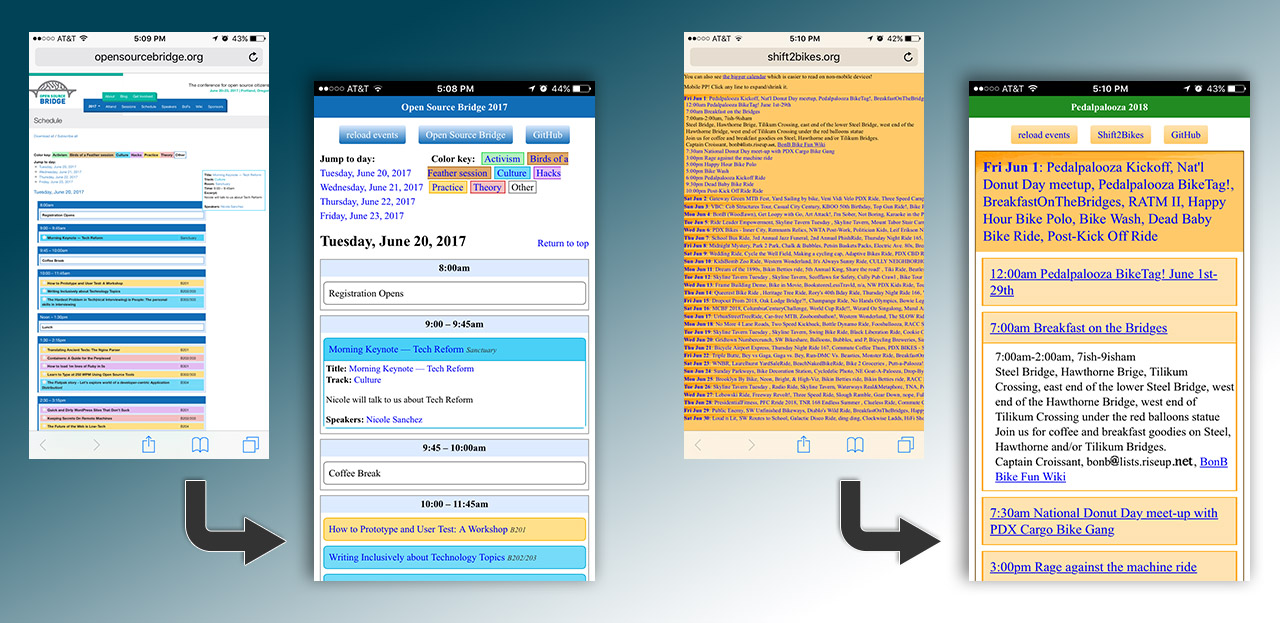The height and width of the screenshot is (623, 1280).
Task: Click reload events in Open Source Bridge 2017
Action: point(370,136)
